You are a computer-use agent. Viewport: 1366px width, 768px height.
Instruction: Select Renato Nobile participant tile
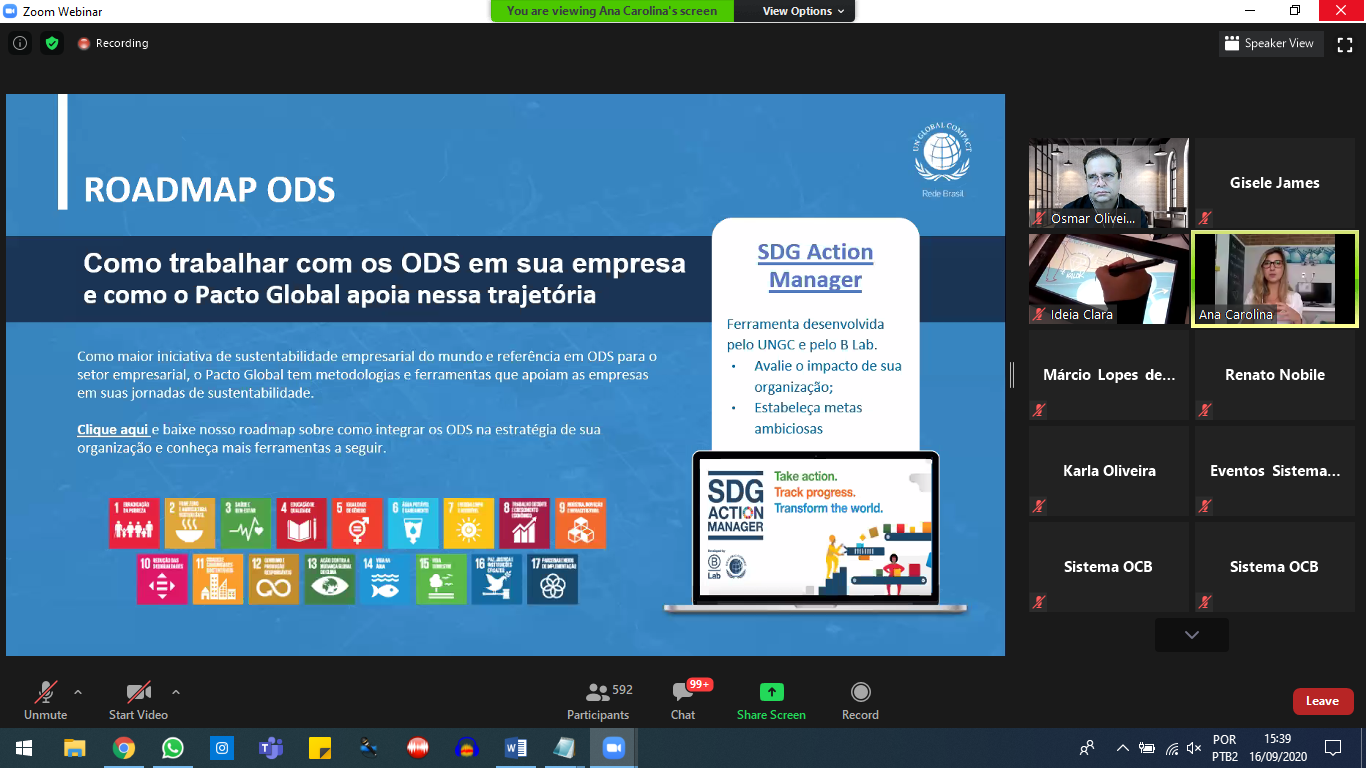(x=1275, y=375)
